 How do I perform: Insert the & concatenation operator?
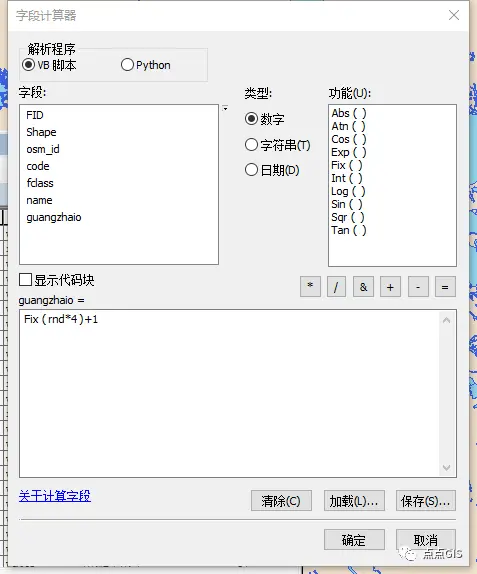pos(363,287)
